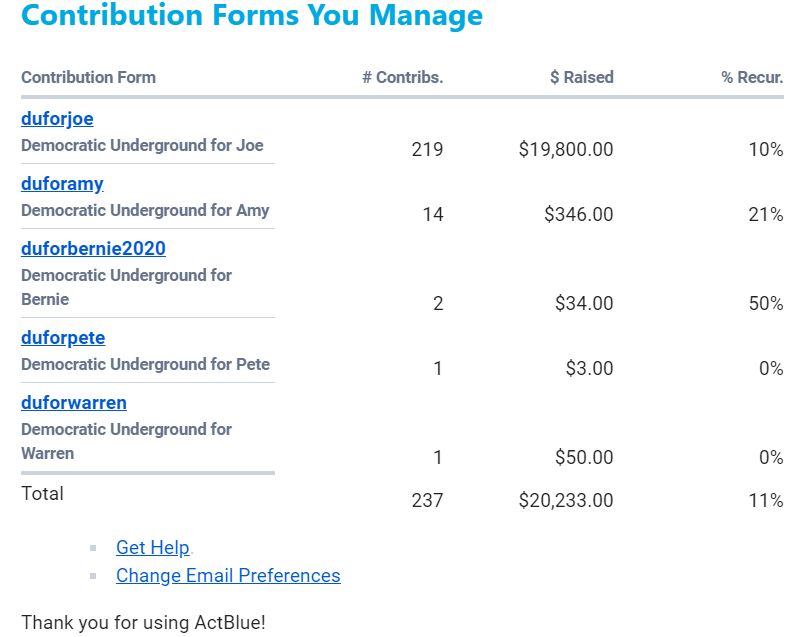The image size is (793, 637).
Task: Click the % Recur. column header
Action: [752, 77]
